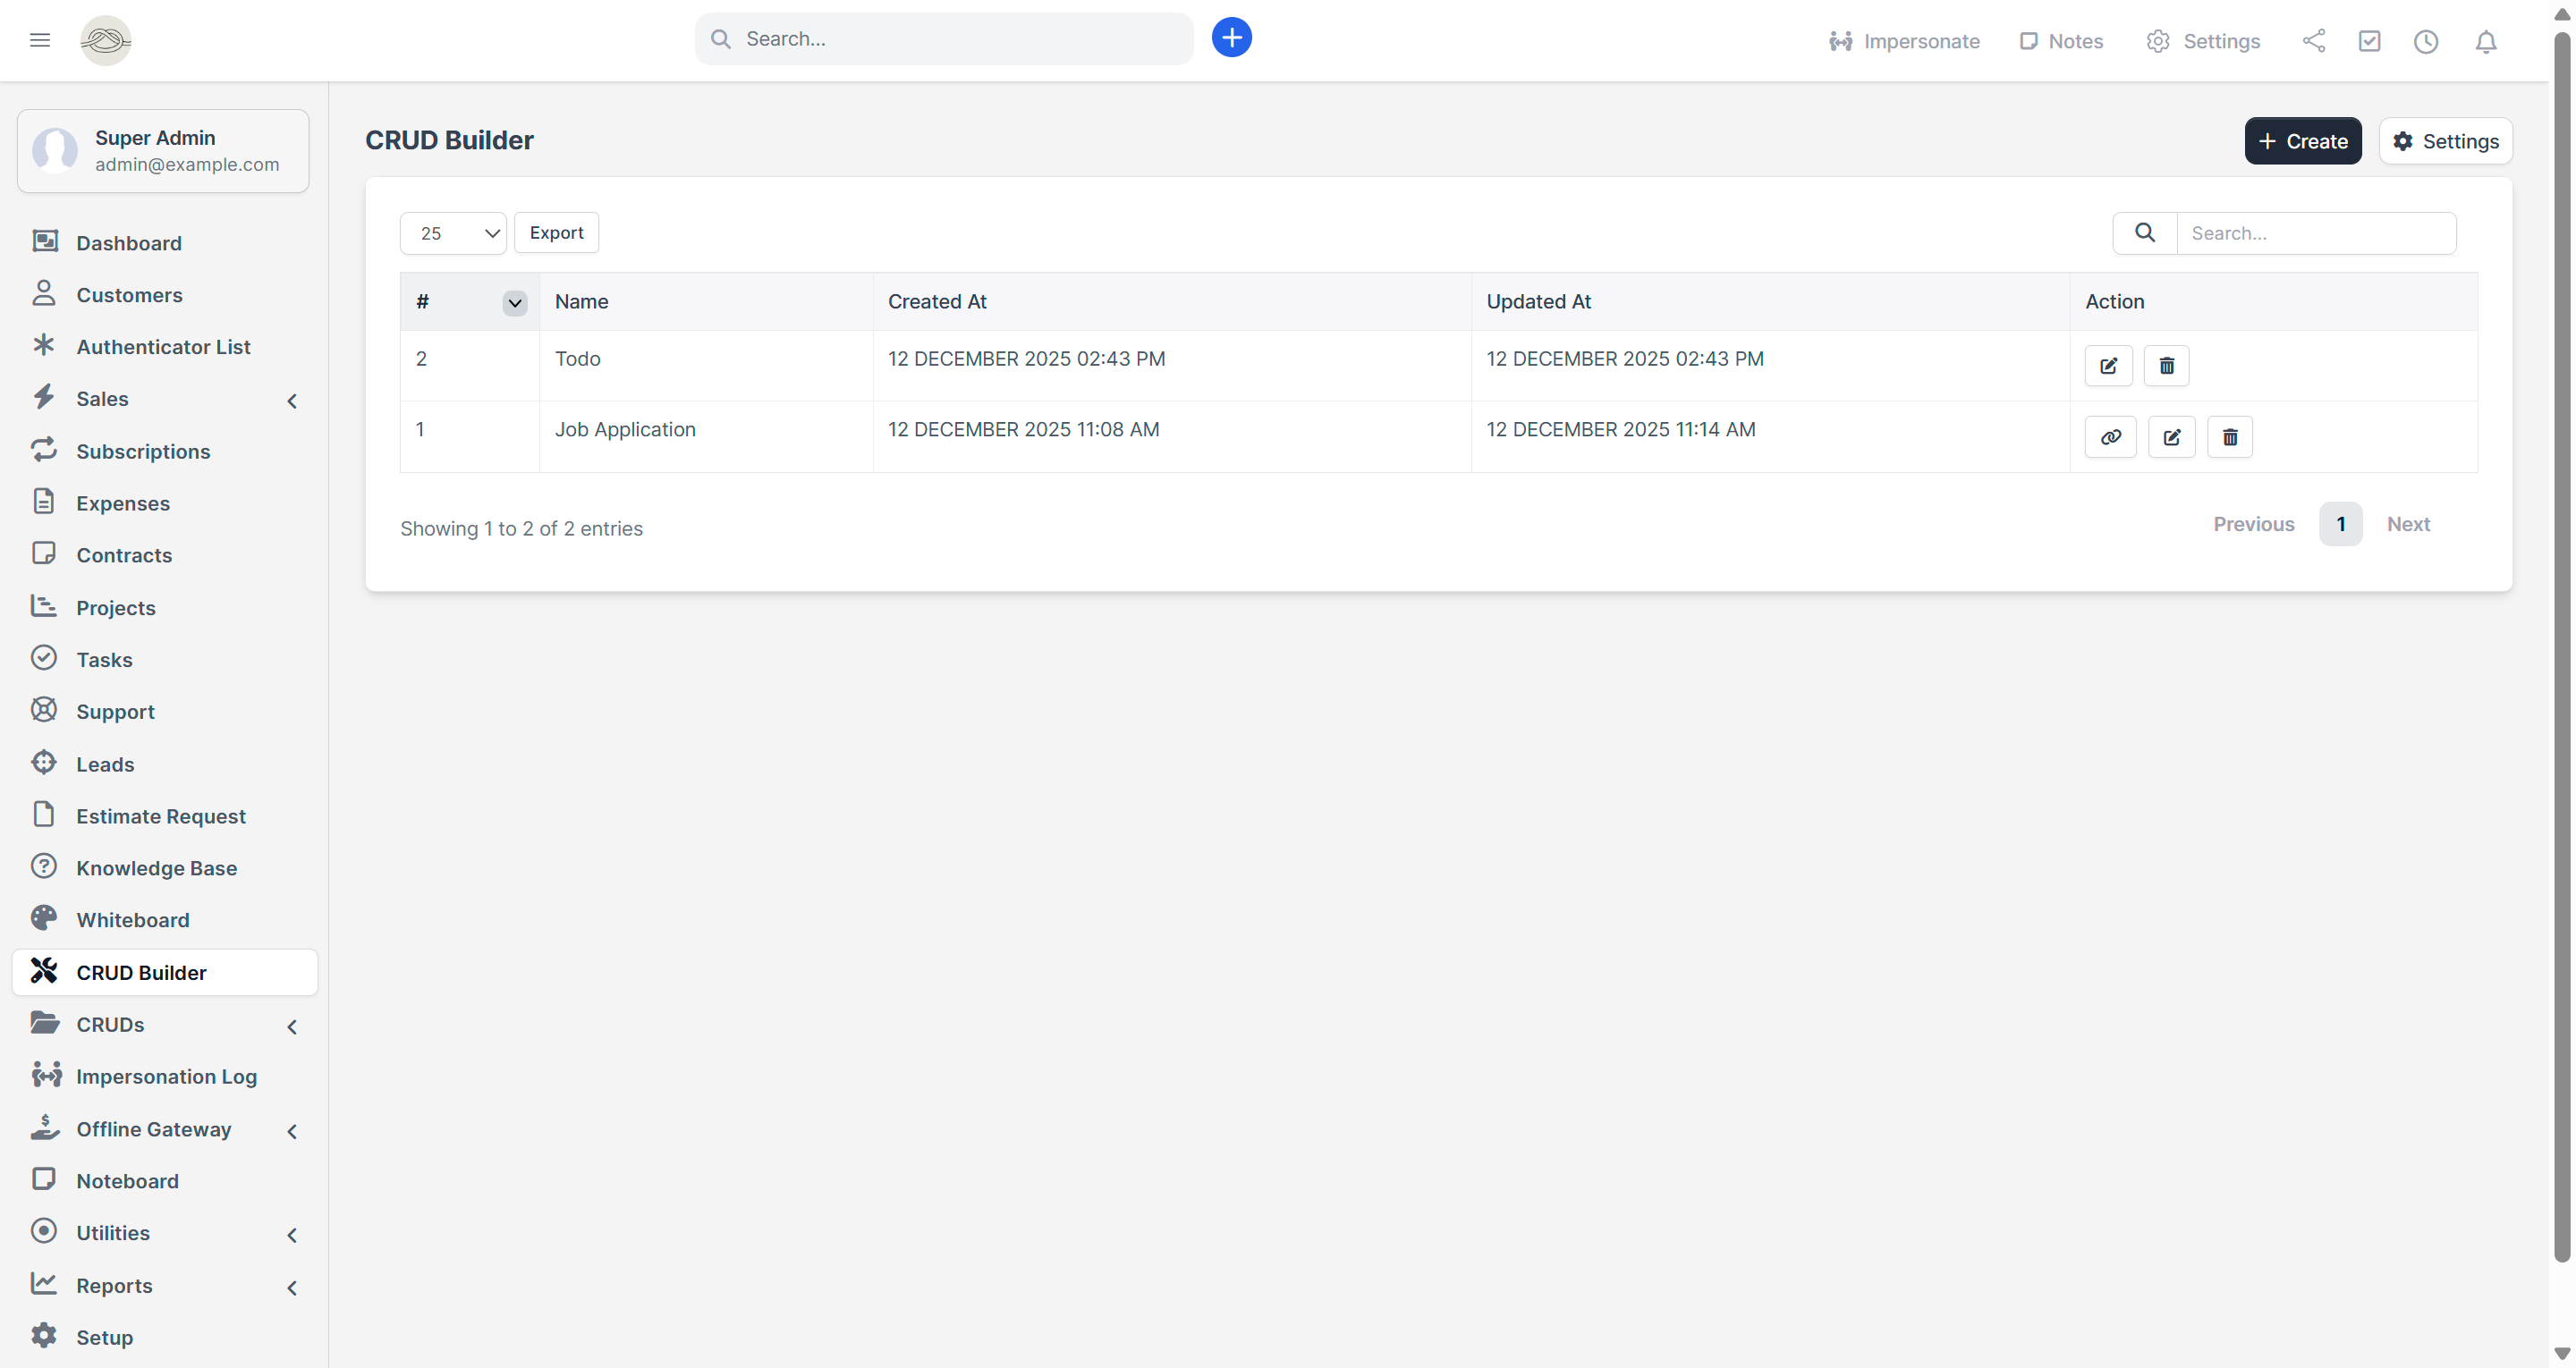2576x1368 pixels.
Task: Open Impersonation Log in sidebar
Action: pyautogui.click(x=165, y=1076)
